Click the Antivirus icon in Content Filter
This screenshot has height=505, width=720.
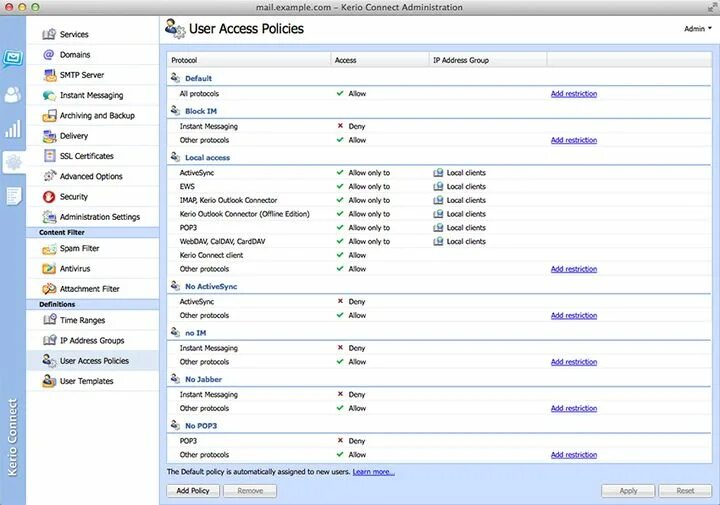click(49, 269)
